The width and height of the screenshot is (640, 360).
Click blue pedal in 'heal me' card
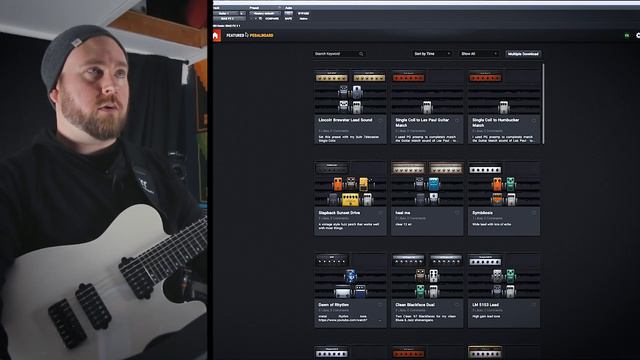tap(434, 184)
